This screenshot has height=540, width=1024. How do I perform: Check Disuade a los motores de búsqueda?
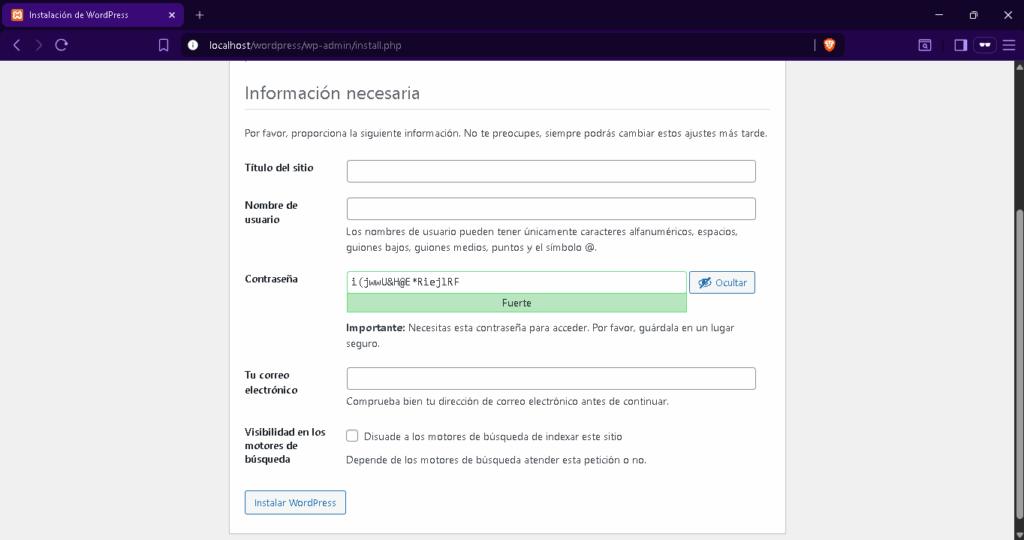pyautogui.click(x=352, y=436)
